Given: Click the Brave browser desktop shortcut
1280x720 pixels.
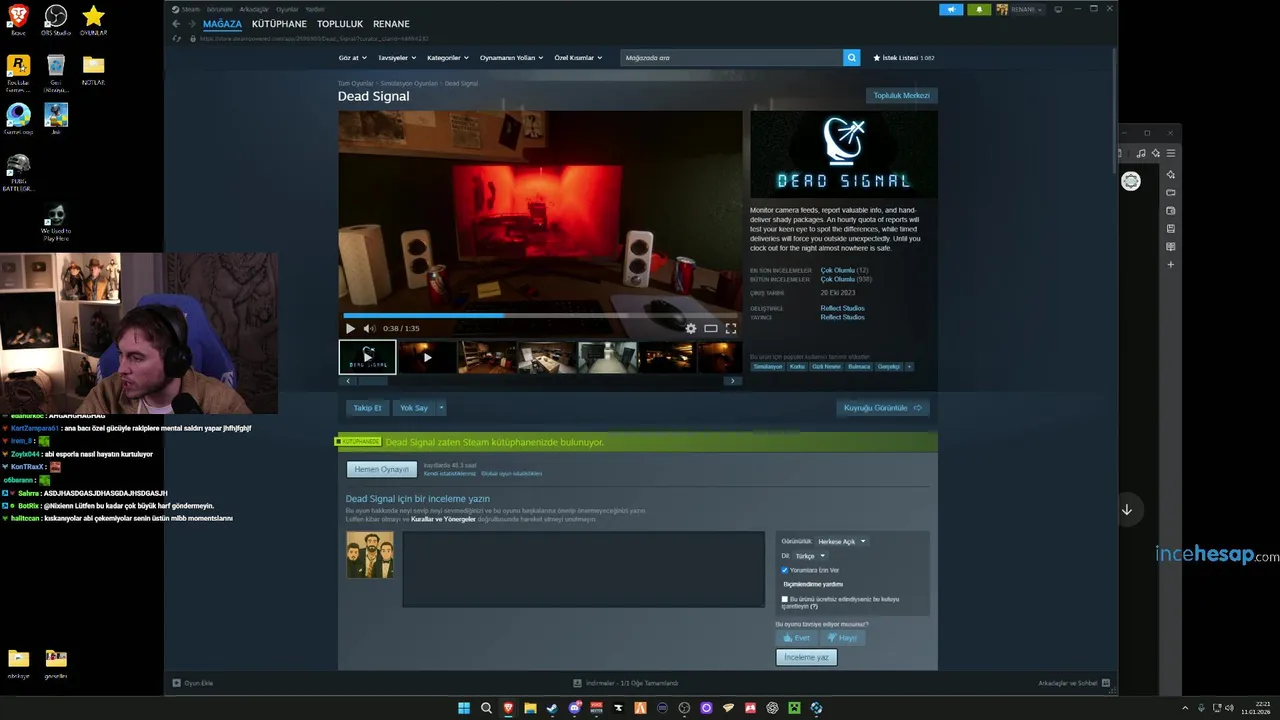Looking at the screenshot, I should click(18, 19).
